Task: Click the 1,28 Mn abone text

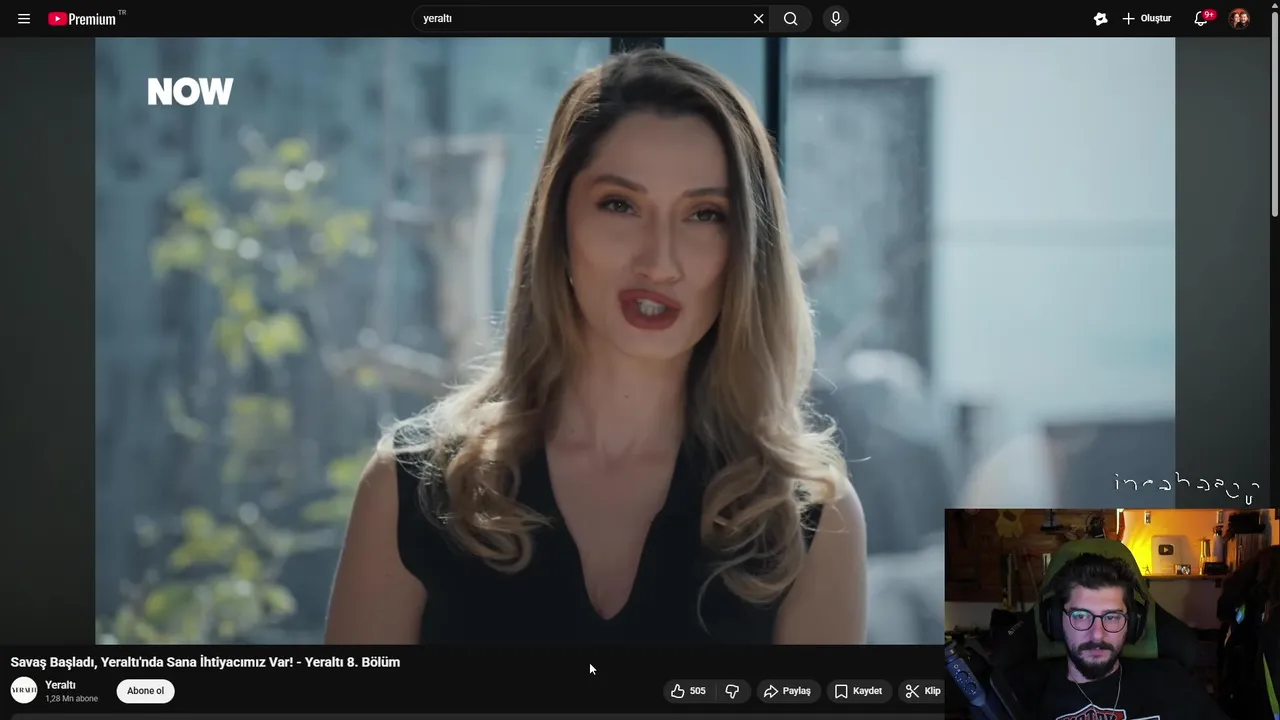Action: 71,699
